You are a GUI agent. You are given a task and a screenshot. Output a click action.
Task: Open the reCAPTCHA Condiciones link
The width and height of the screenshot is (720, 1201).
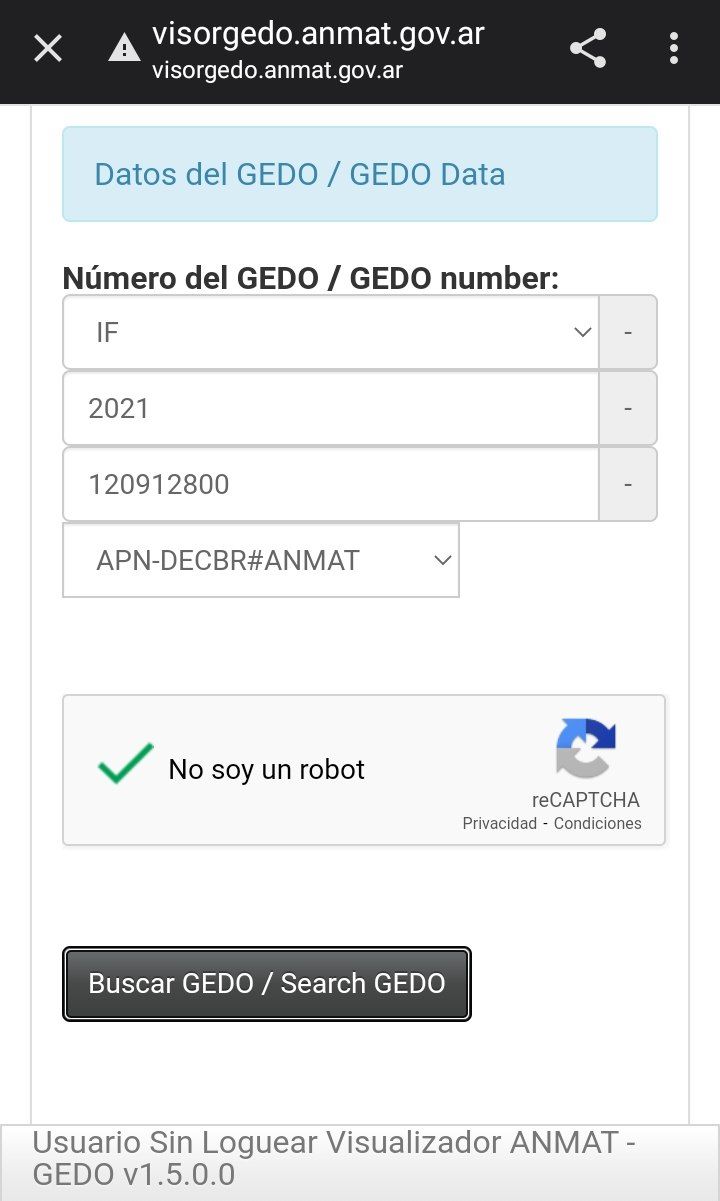coord(598,824)
